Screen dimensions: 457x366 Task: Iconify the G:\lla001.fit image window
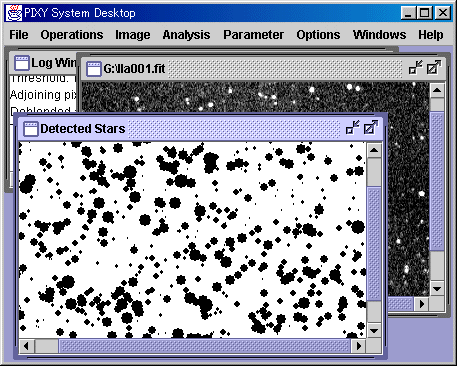[x=416, y=68]
